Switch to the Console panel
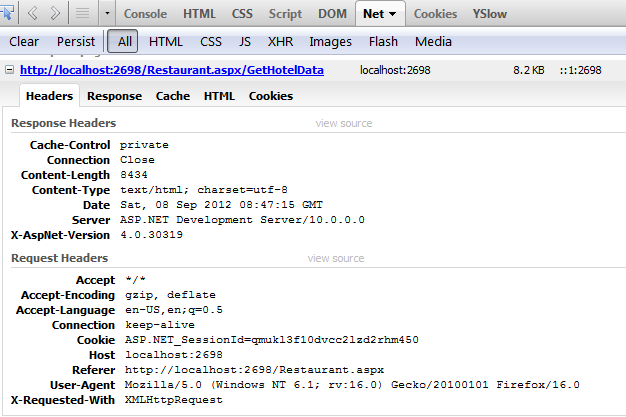Screen dimensions: 626x417 pyautogui.click(x=145, y=14)
